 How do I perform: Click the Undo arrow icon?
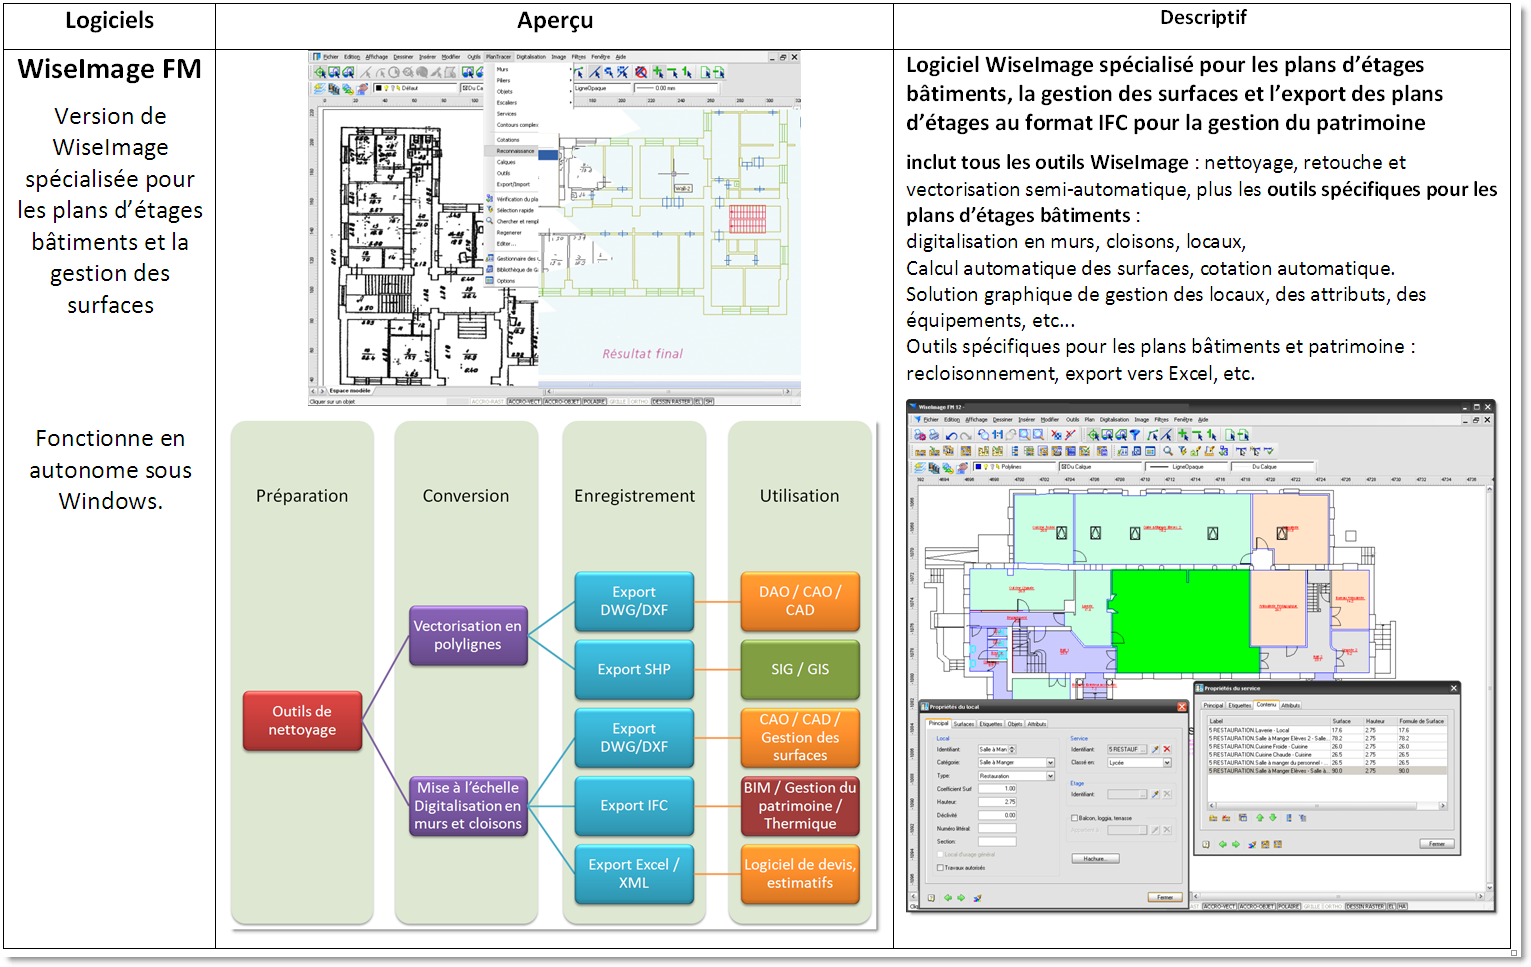[952, 434]
